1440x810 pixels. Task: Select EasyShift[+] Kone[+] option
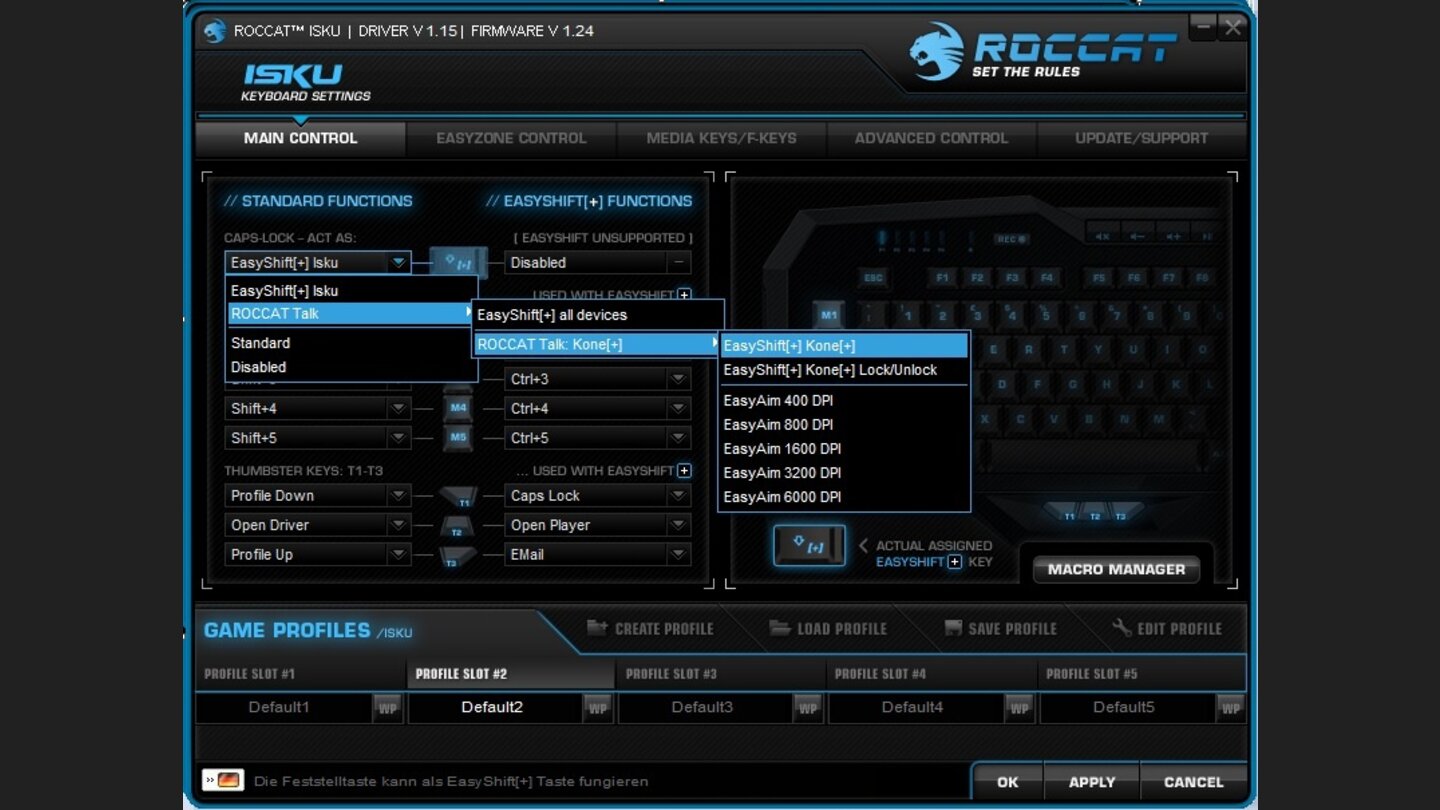844,346
